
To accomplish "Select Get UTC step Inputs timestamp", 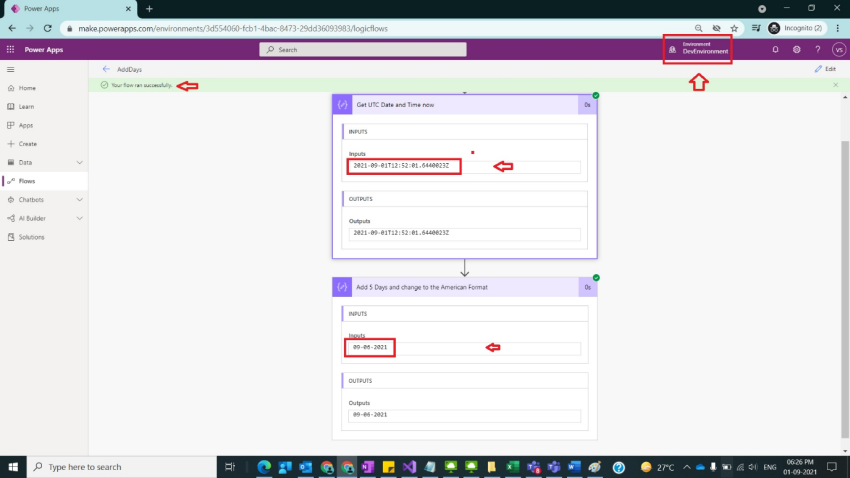I will pyautogui.click(x=464, y=166).
